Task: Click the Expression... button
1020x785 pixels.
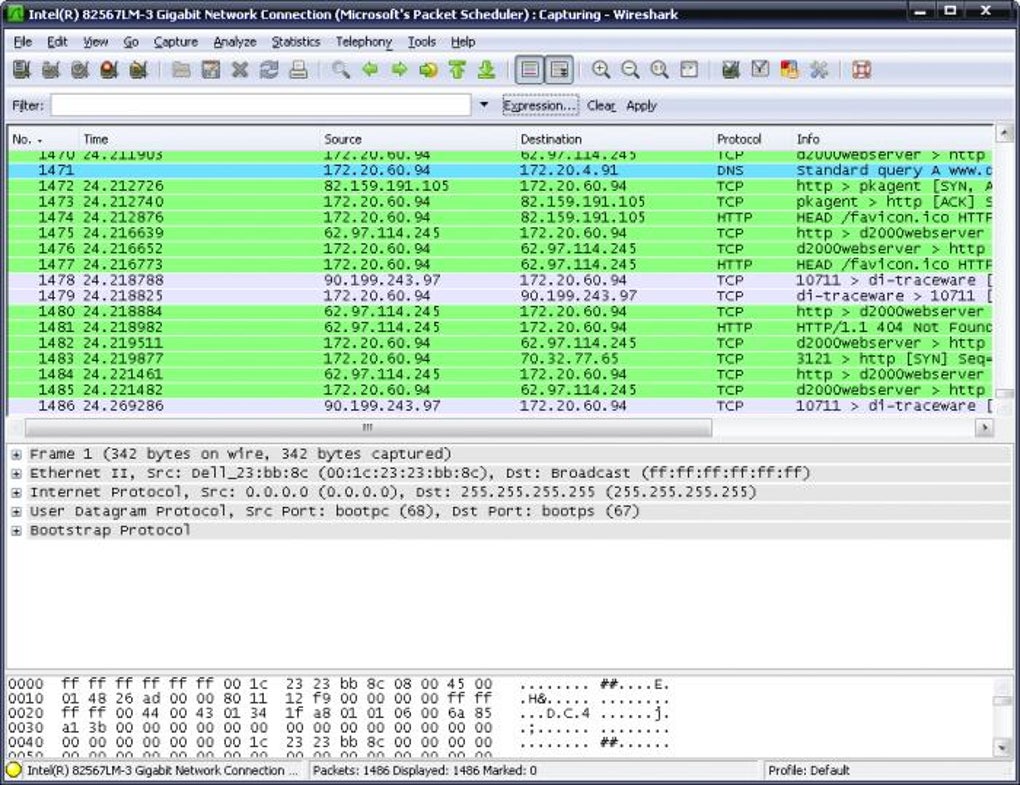Action: (541, 105)
